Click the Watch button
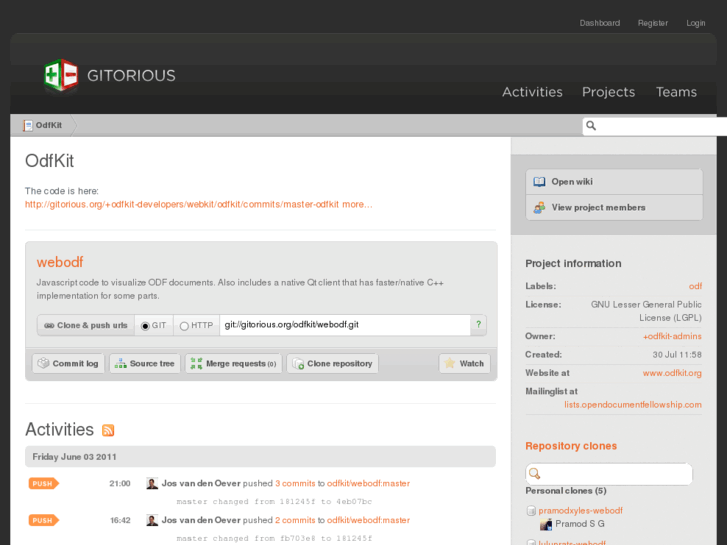 tap(465, 364)
